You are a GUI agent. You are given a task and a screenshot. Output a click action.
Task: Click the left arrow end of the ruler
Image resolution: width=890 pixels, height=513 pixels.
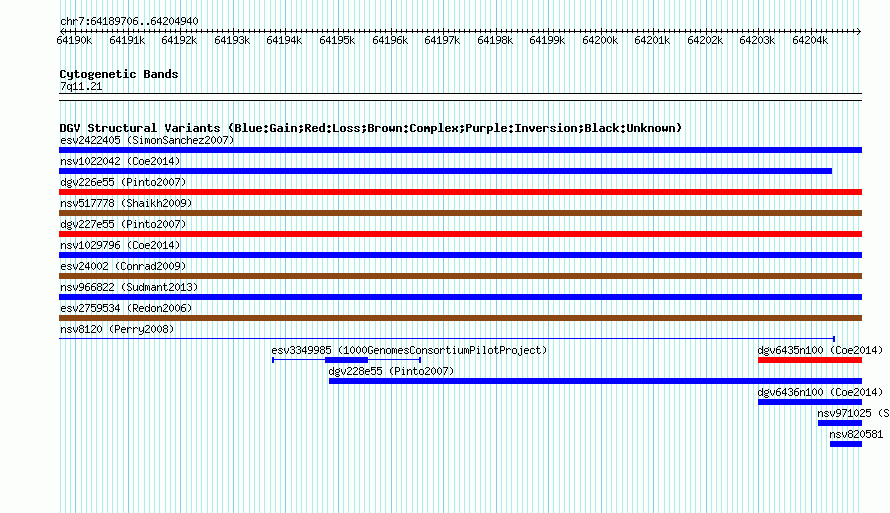[x=62, y=31]
